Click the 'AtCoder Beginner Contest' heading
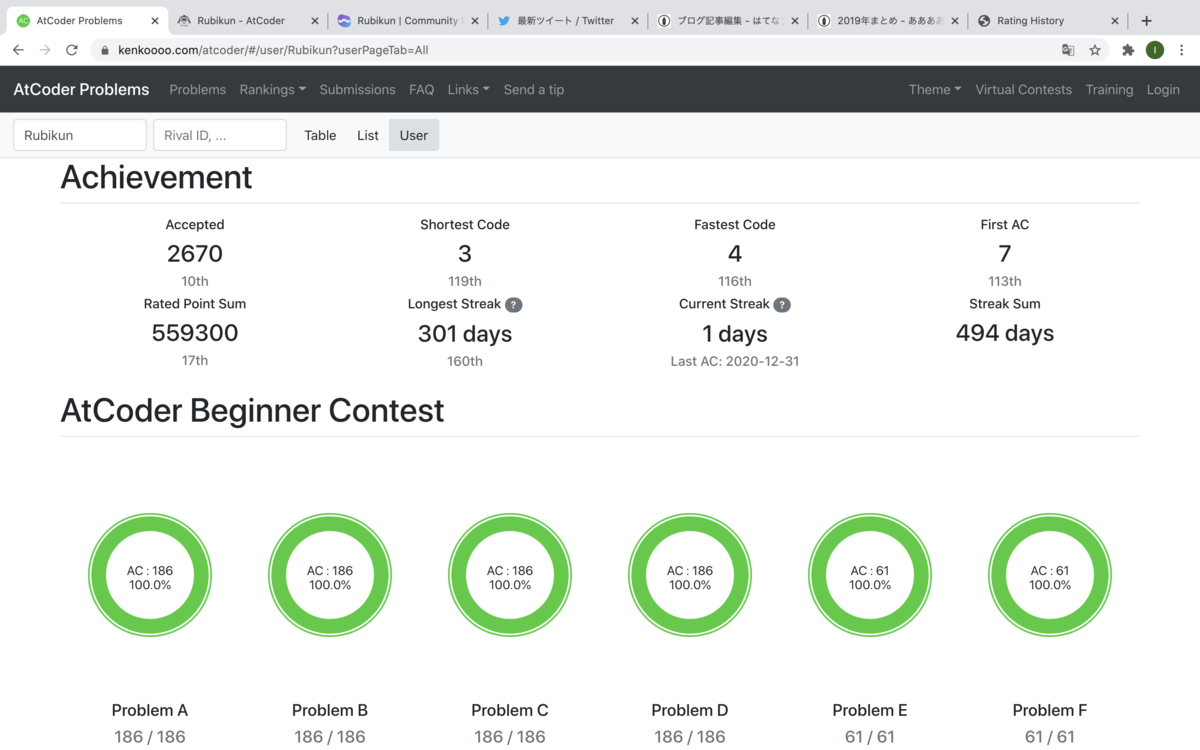This screenshot has height=750, width=1200. pos(252,411)
